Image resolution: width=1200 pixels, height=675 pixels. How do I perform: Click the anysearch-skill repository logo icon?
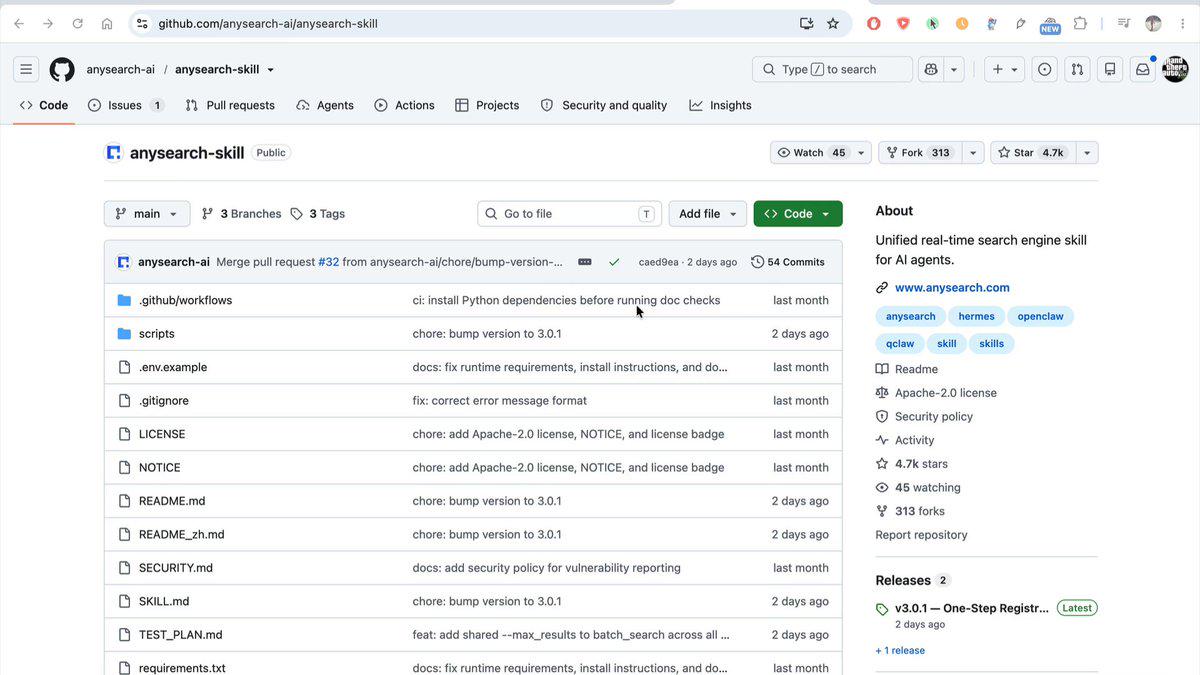(113, 153)
